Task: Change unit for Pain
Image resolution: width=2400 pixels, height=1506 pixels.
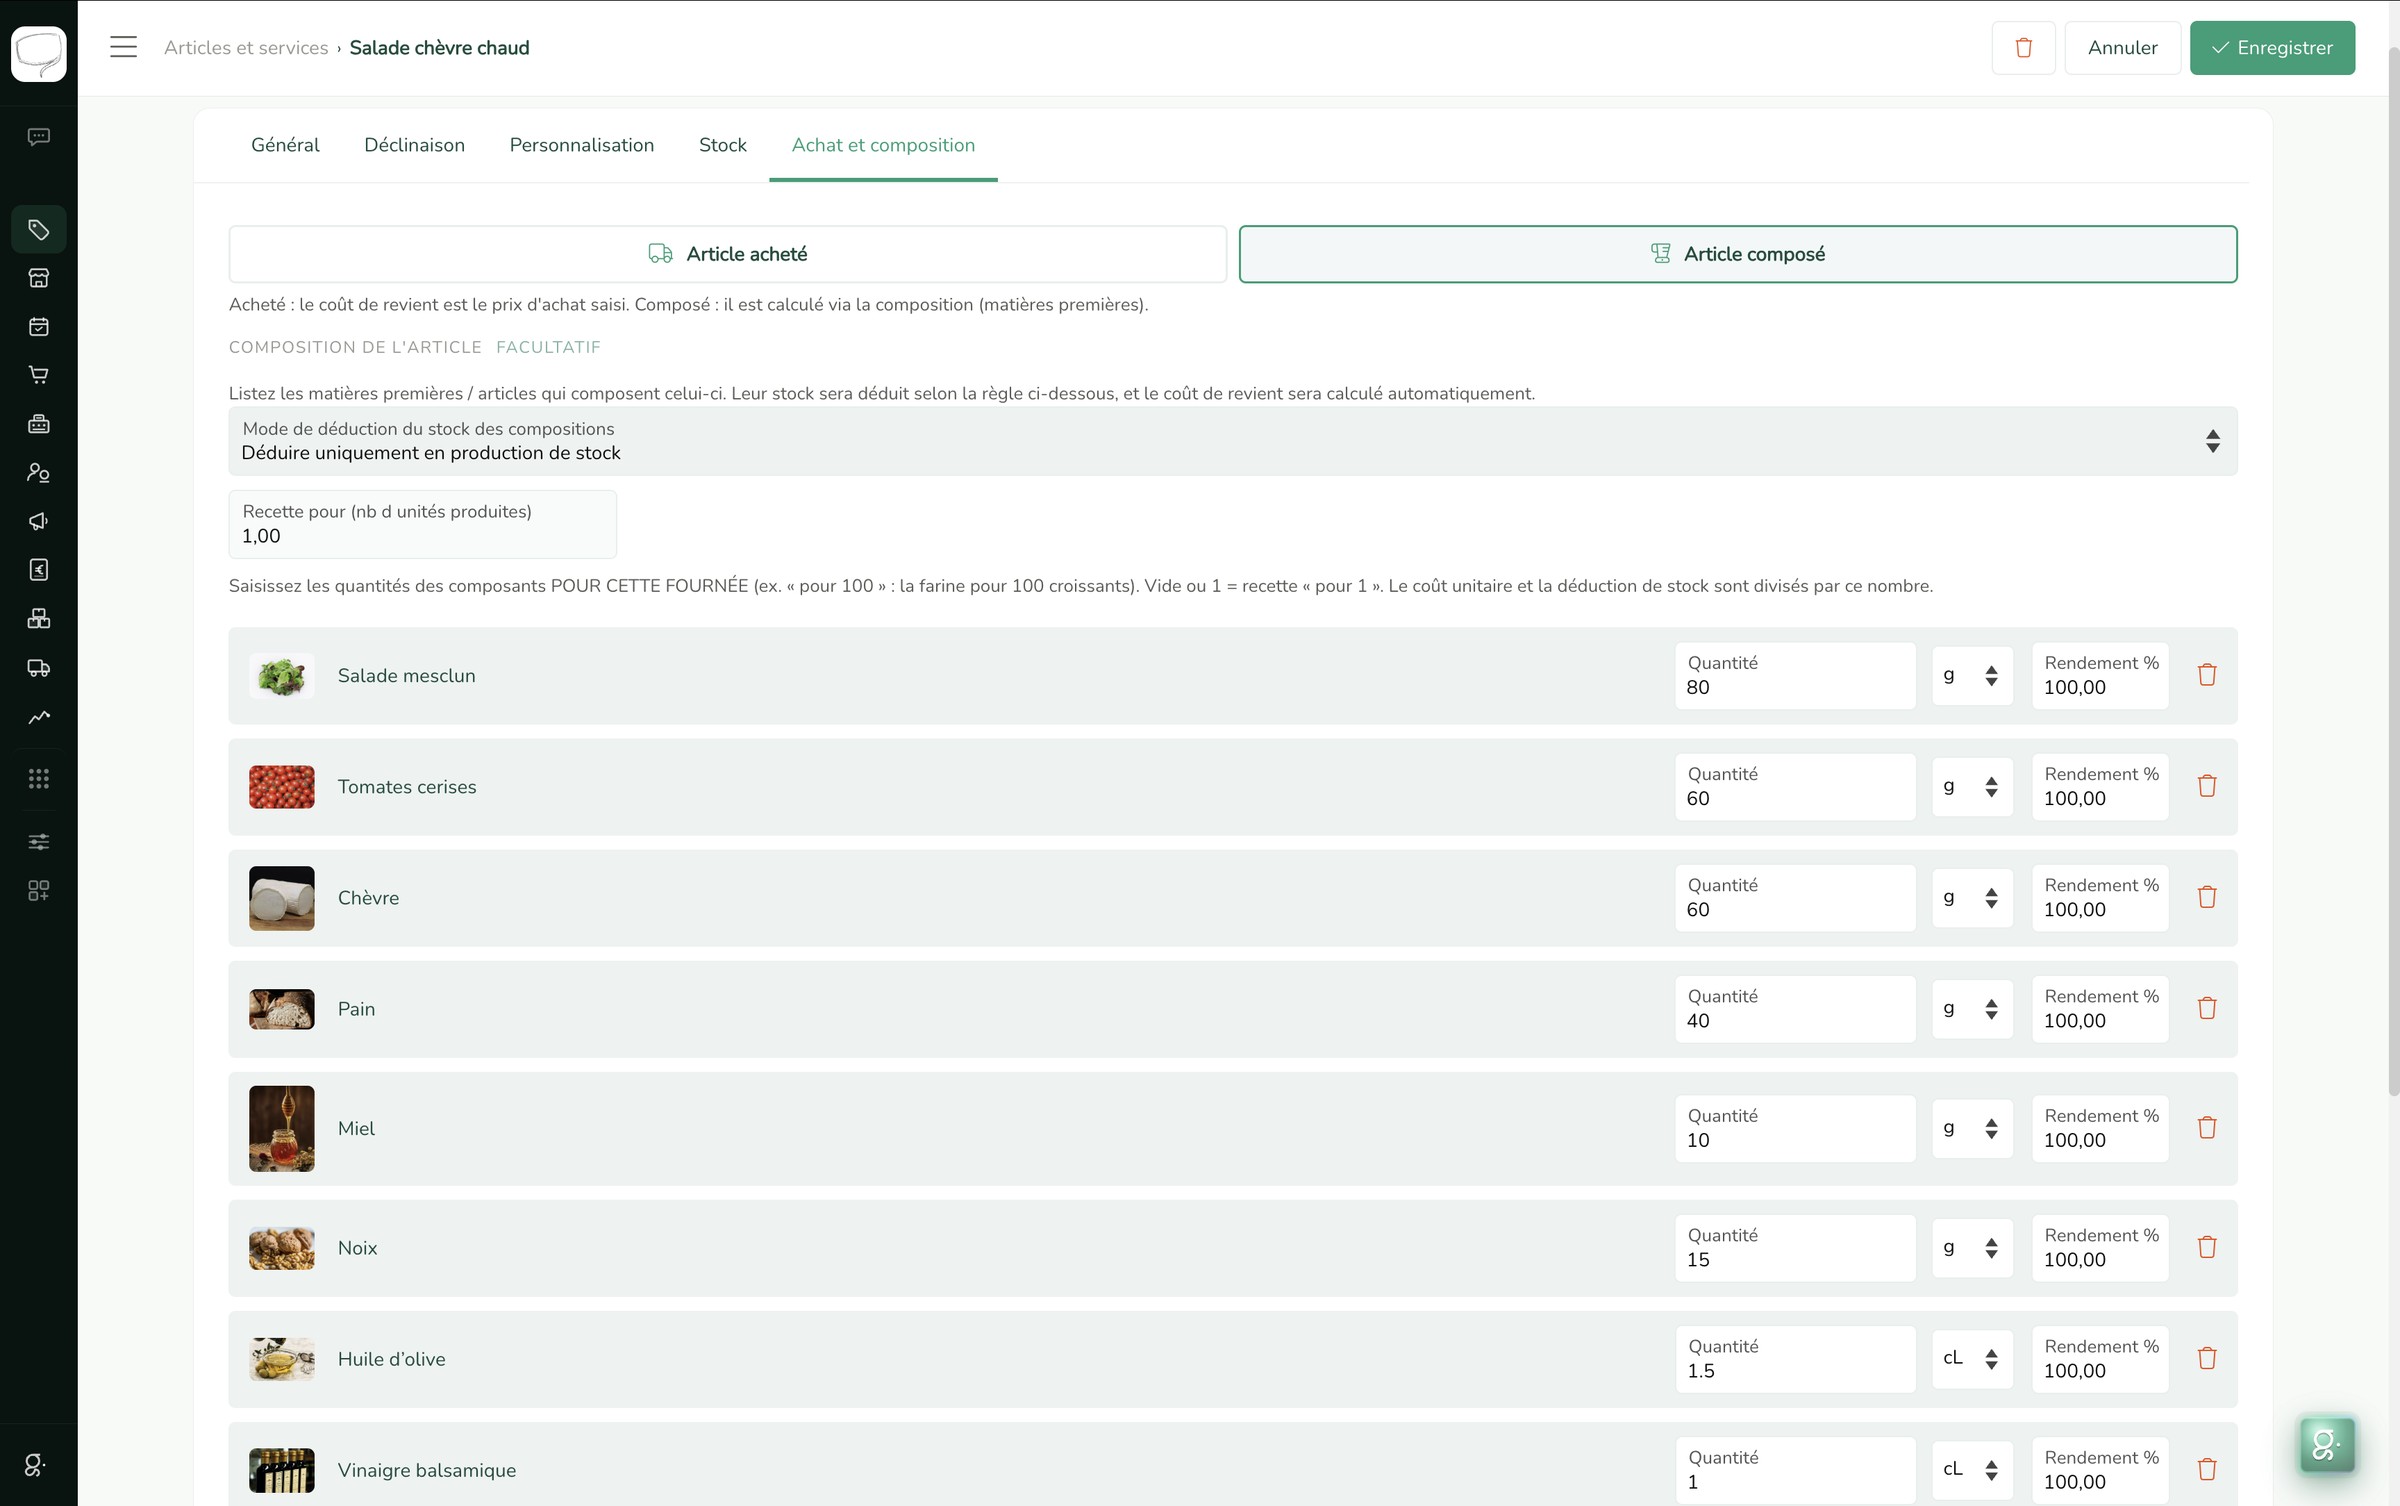Action: tap(1972, 1009)
